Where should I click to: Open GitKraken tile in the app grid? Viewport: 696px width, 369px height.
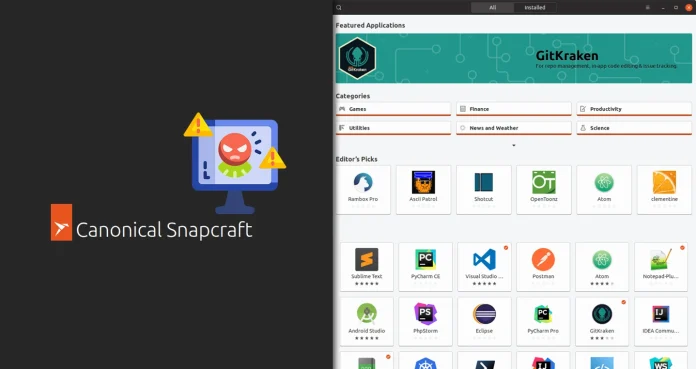tap(602, 321)
